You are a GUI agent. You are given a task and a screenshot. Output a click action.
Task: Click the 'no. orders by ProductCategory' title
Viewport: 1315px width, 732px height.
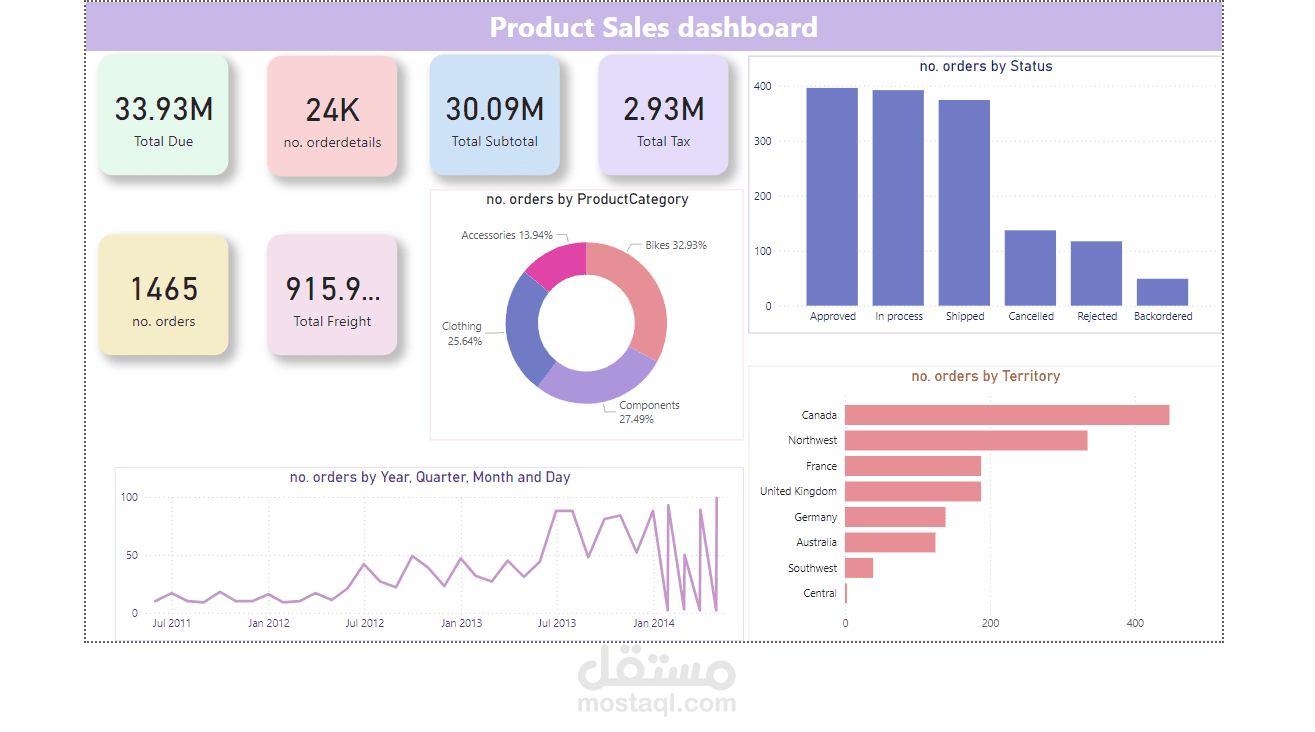pyautogui.click(x=587, y=199)
